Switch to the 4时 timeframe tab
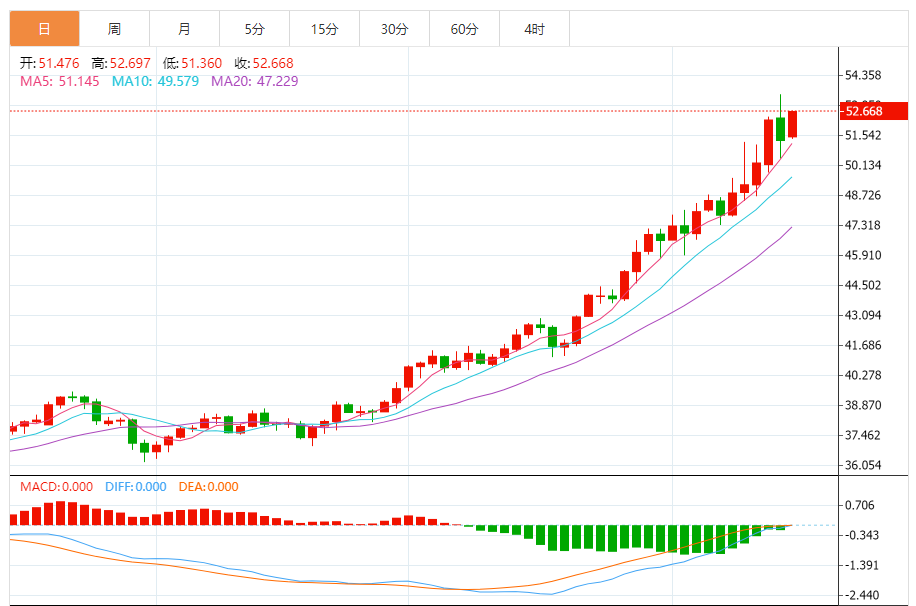 pyautogui.click(x=534, y=29)
